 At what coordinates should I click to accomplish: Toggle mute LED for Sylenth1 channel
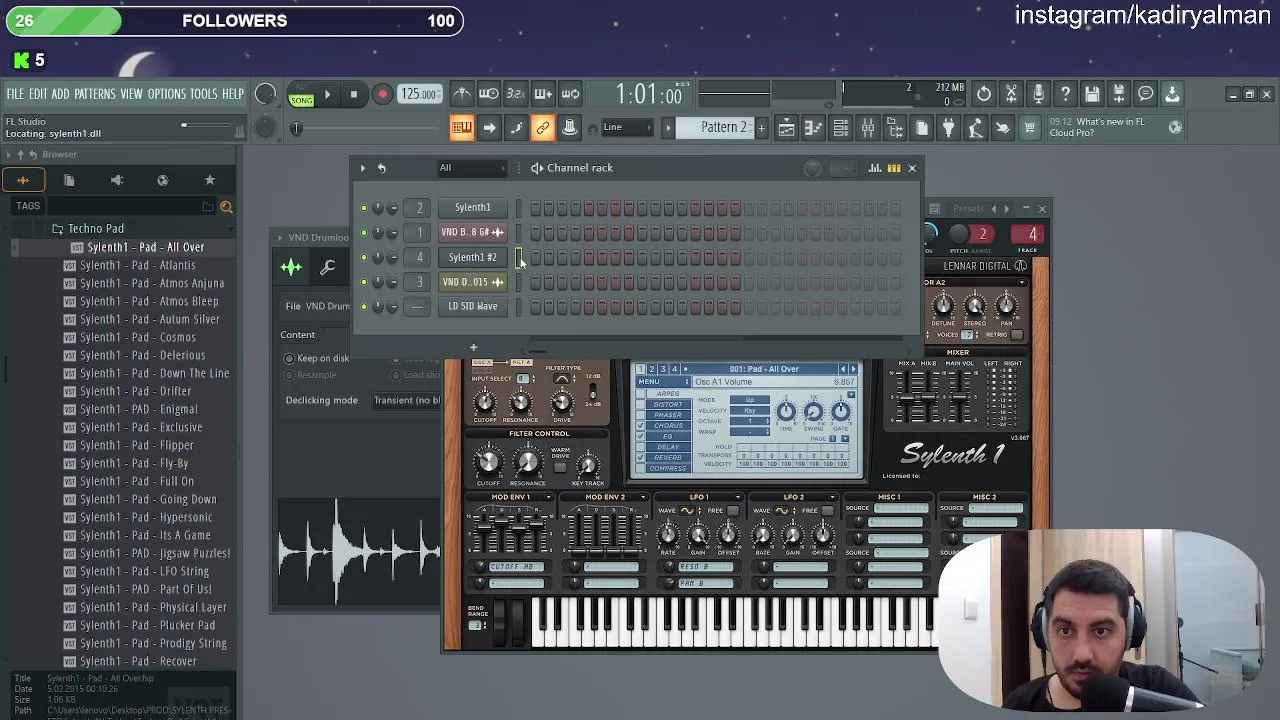tap(364, 208)
